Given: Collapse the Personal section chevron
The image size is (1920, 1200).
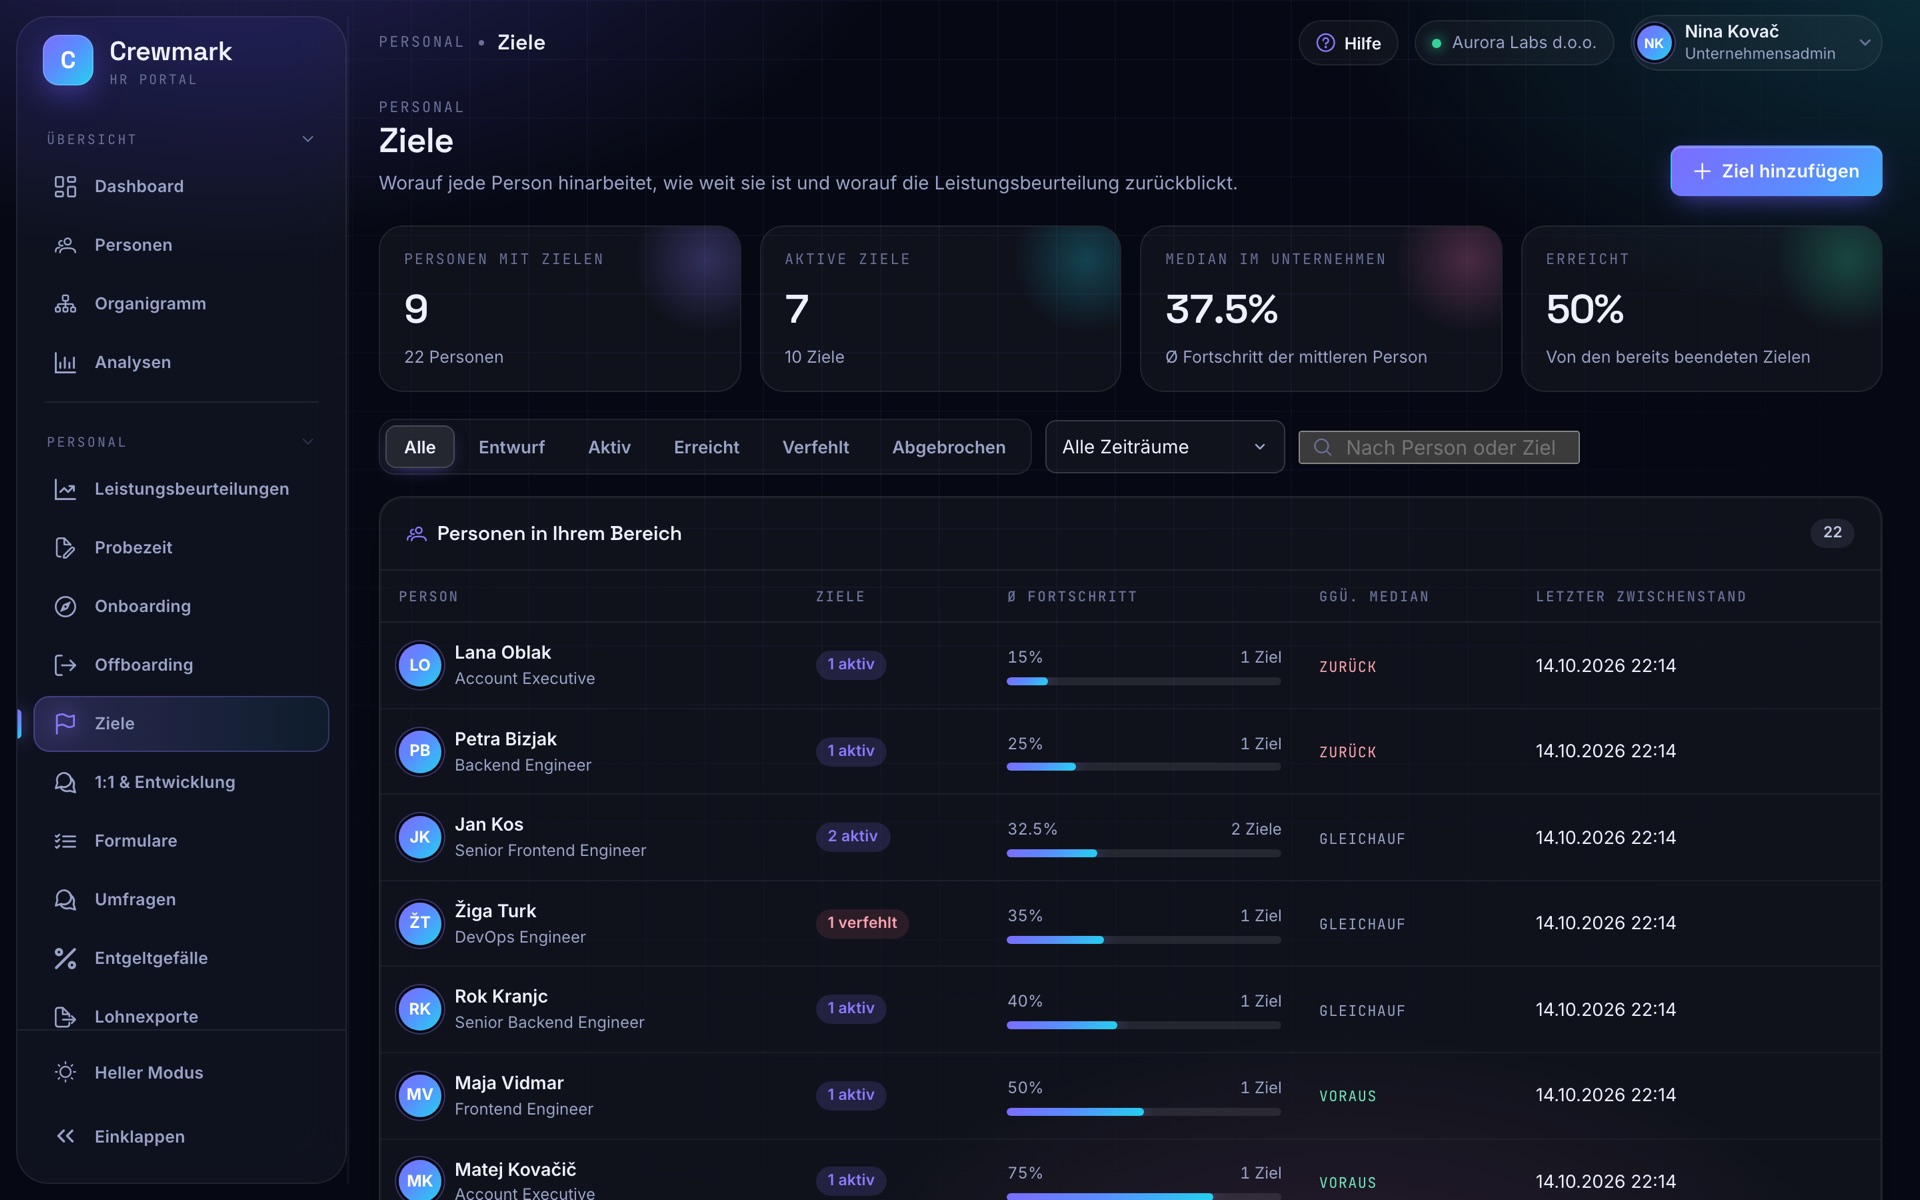Looking at the screenshot, I should 308,442.
